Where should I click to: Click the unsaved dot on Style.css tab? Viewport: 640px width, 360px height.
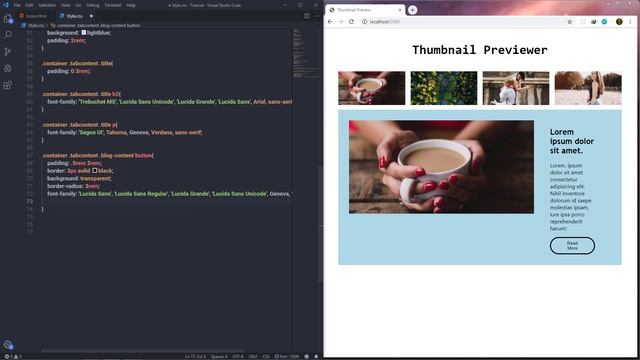coord(91,16)
